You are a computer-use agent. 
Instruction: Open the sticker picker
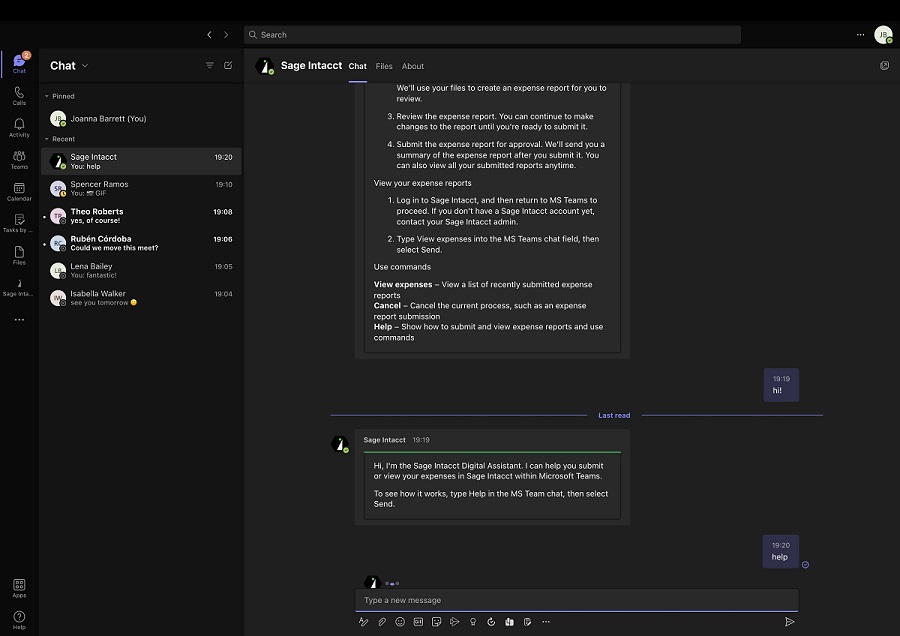click(x=436, y=622)
